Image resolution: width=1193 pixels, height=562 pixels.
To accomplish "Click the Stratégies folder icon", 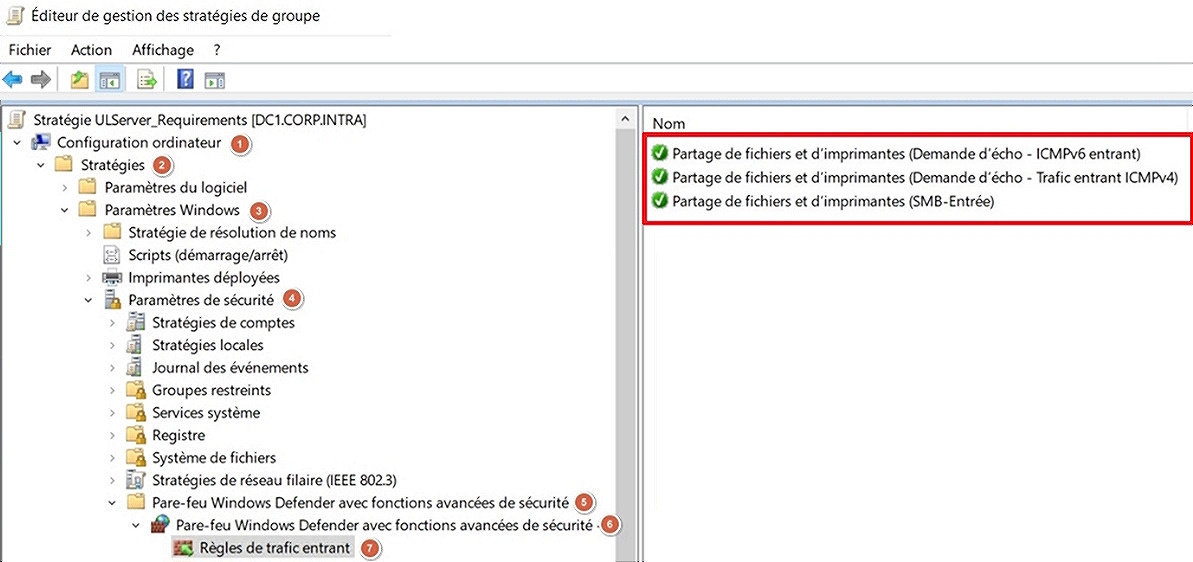I will click(x=65, y=164).
